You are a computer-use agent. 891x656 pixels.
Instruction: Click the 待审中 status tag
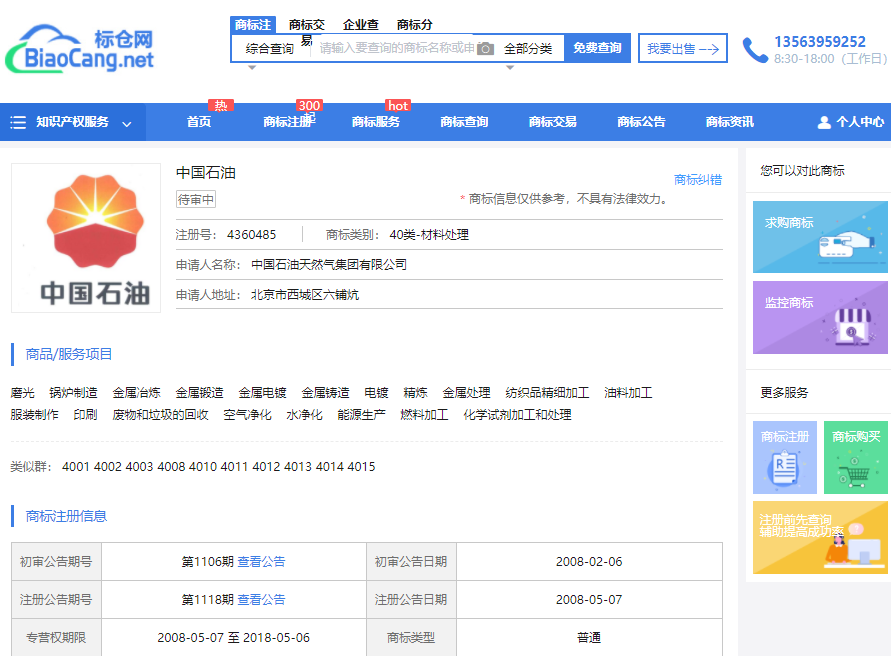(x=195, y=200)
